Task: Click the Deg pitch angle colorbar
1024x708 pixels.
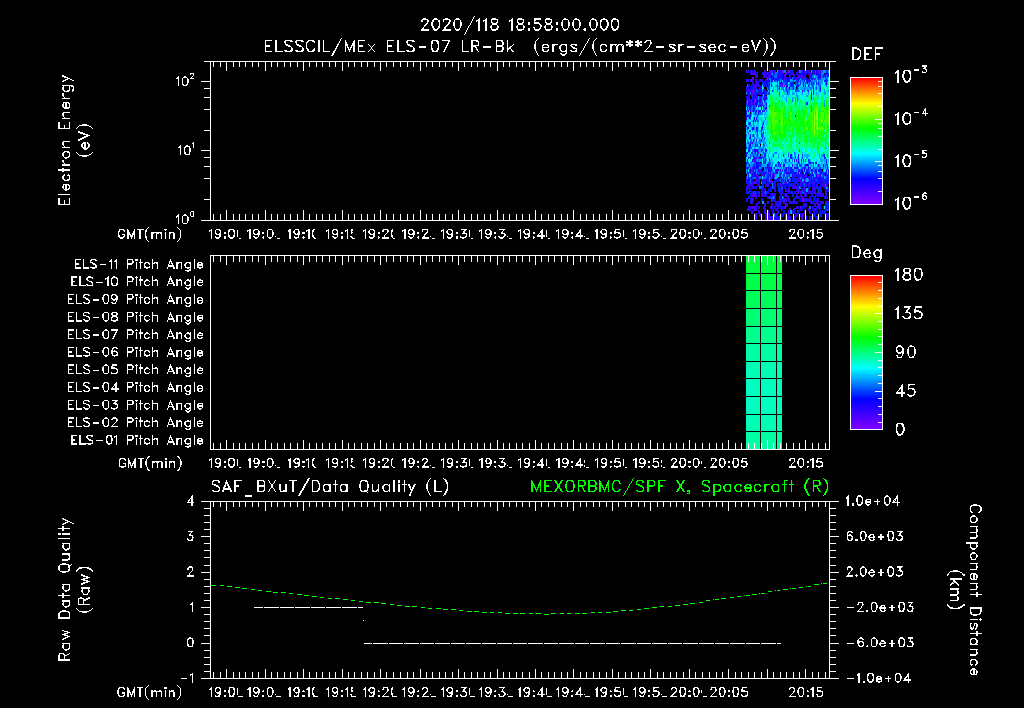Action: [x=866, y=352]
